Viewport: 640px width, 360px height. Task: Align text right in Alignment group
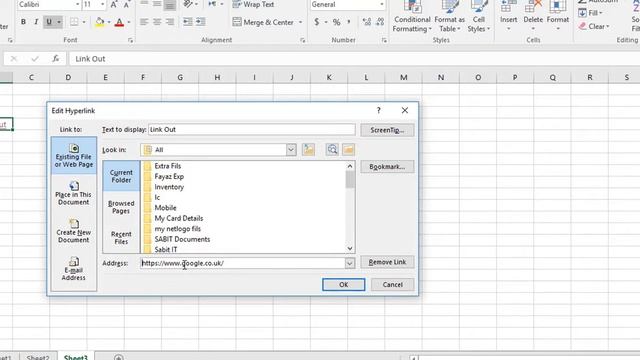(x=170, y=22)
